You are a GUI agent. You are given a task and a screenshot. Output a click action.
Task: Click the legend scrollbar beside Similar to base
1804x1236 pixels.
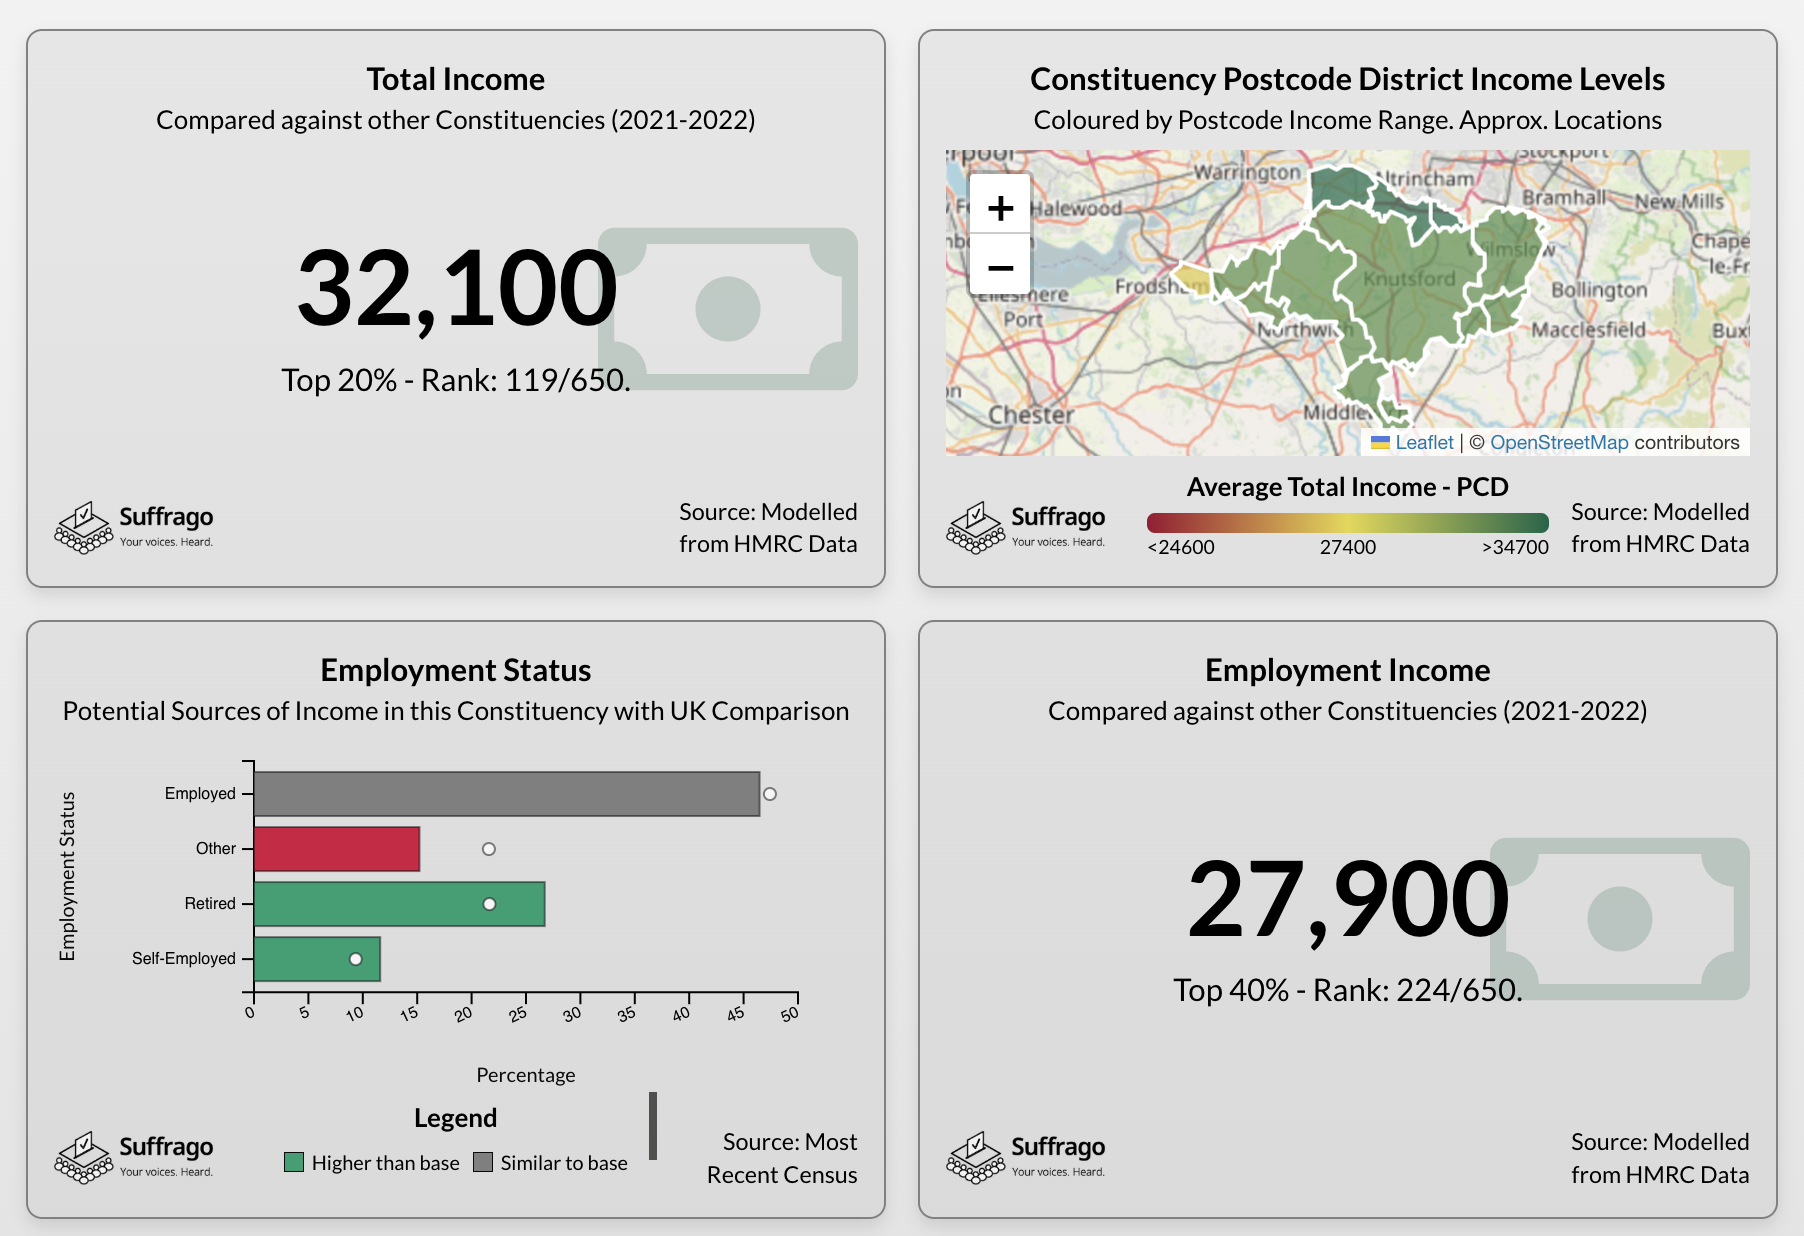click(653, 1126)
